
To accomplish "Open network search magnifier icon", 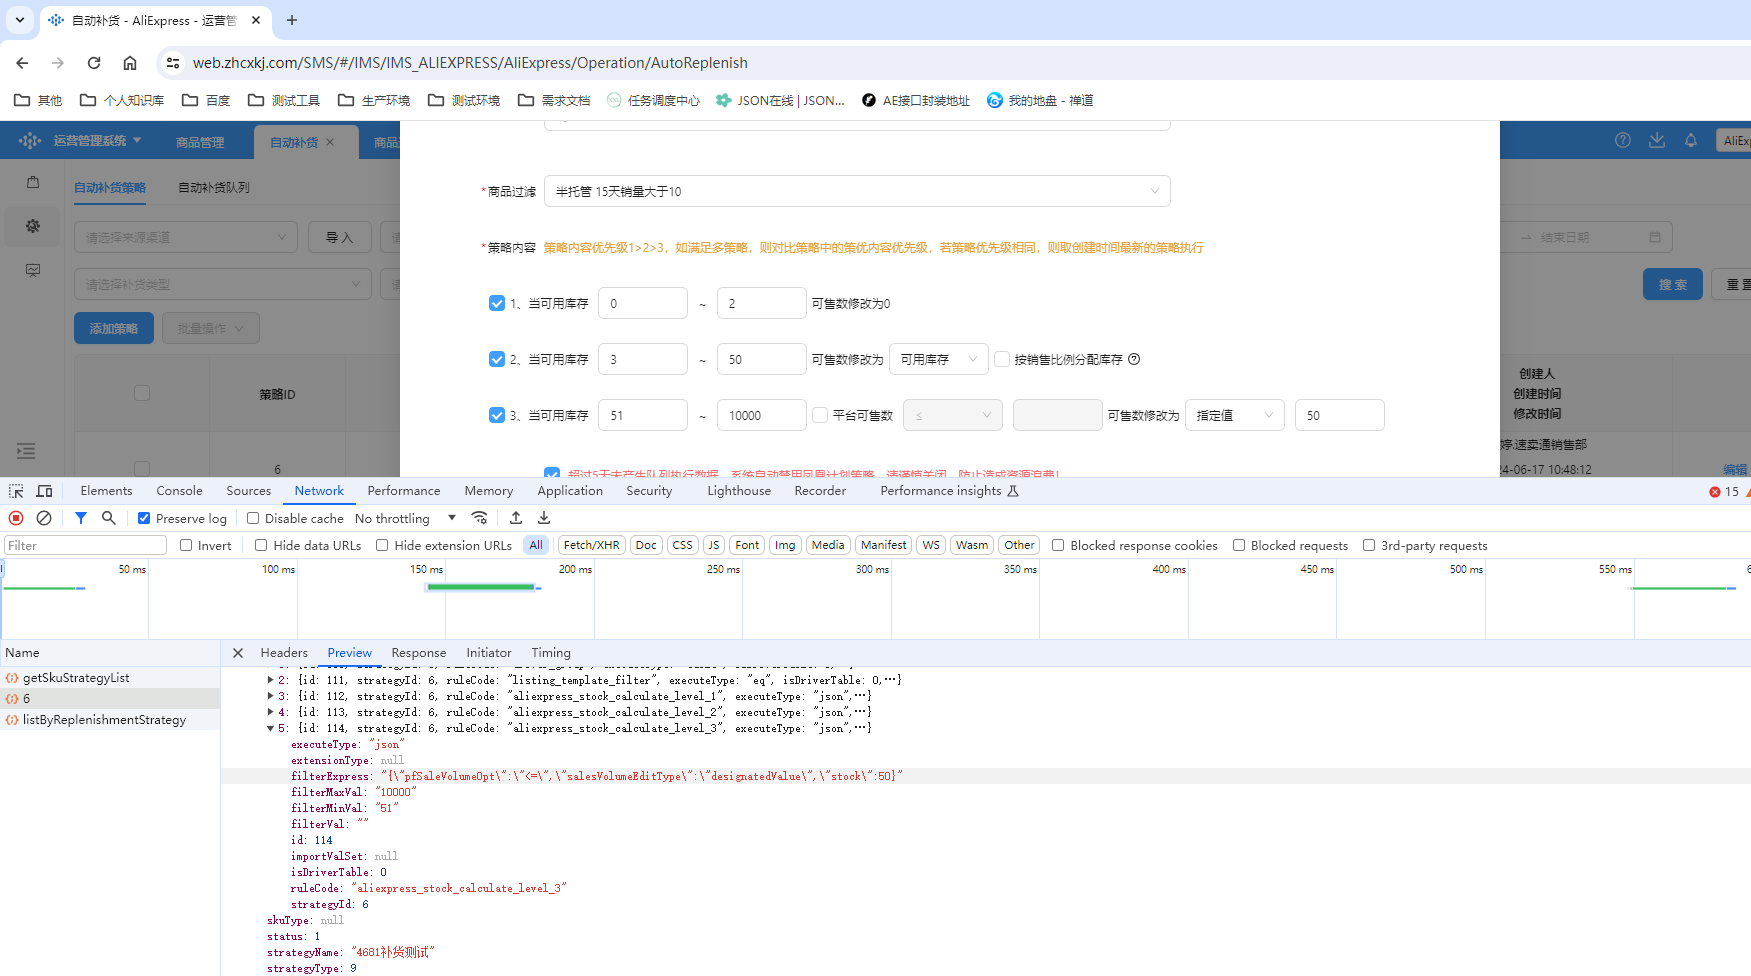I will point(109,518).
